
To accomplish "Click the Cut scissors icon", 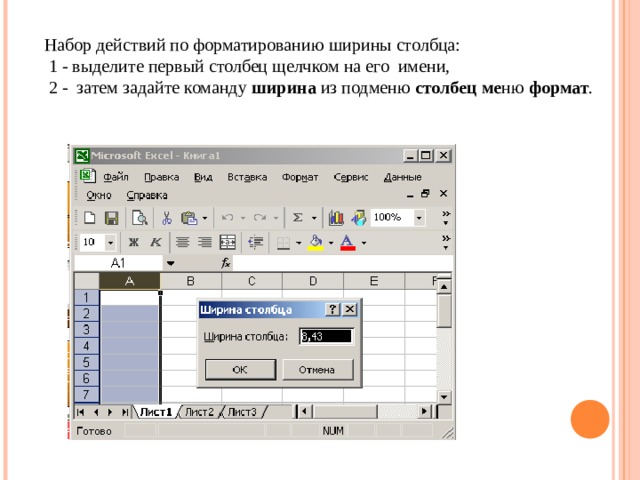I will coord(167,218).
